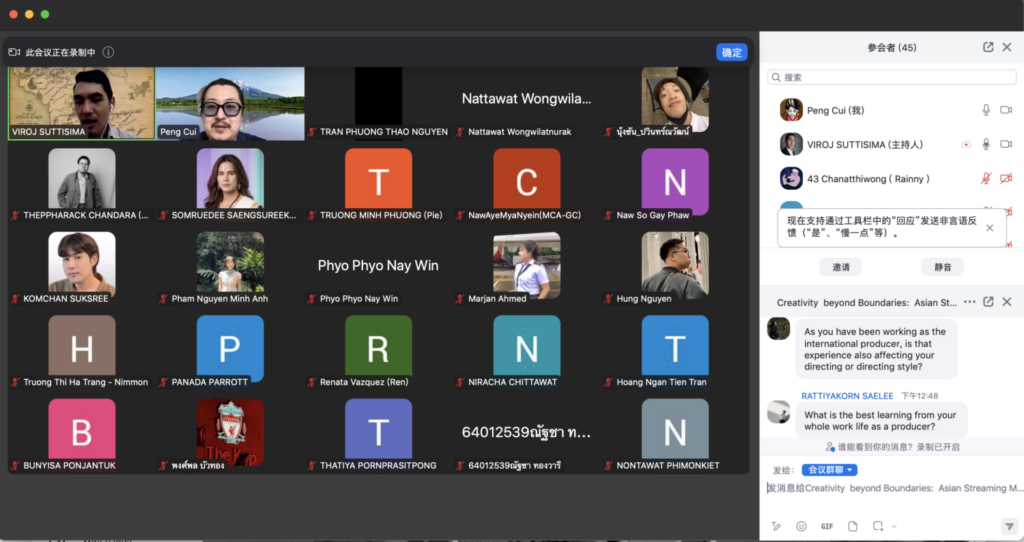This screenshot has height=542, width=1024.
Task: Click the send message arrow icon
Action: click(x=1008, y=526)
